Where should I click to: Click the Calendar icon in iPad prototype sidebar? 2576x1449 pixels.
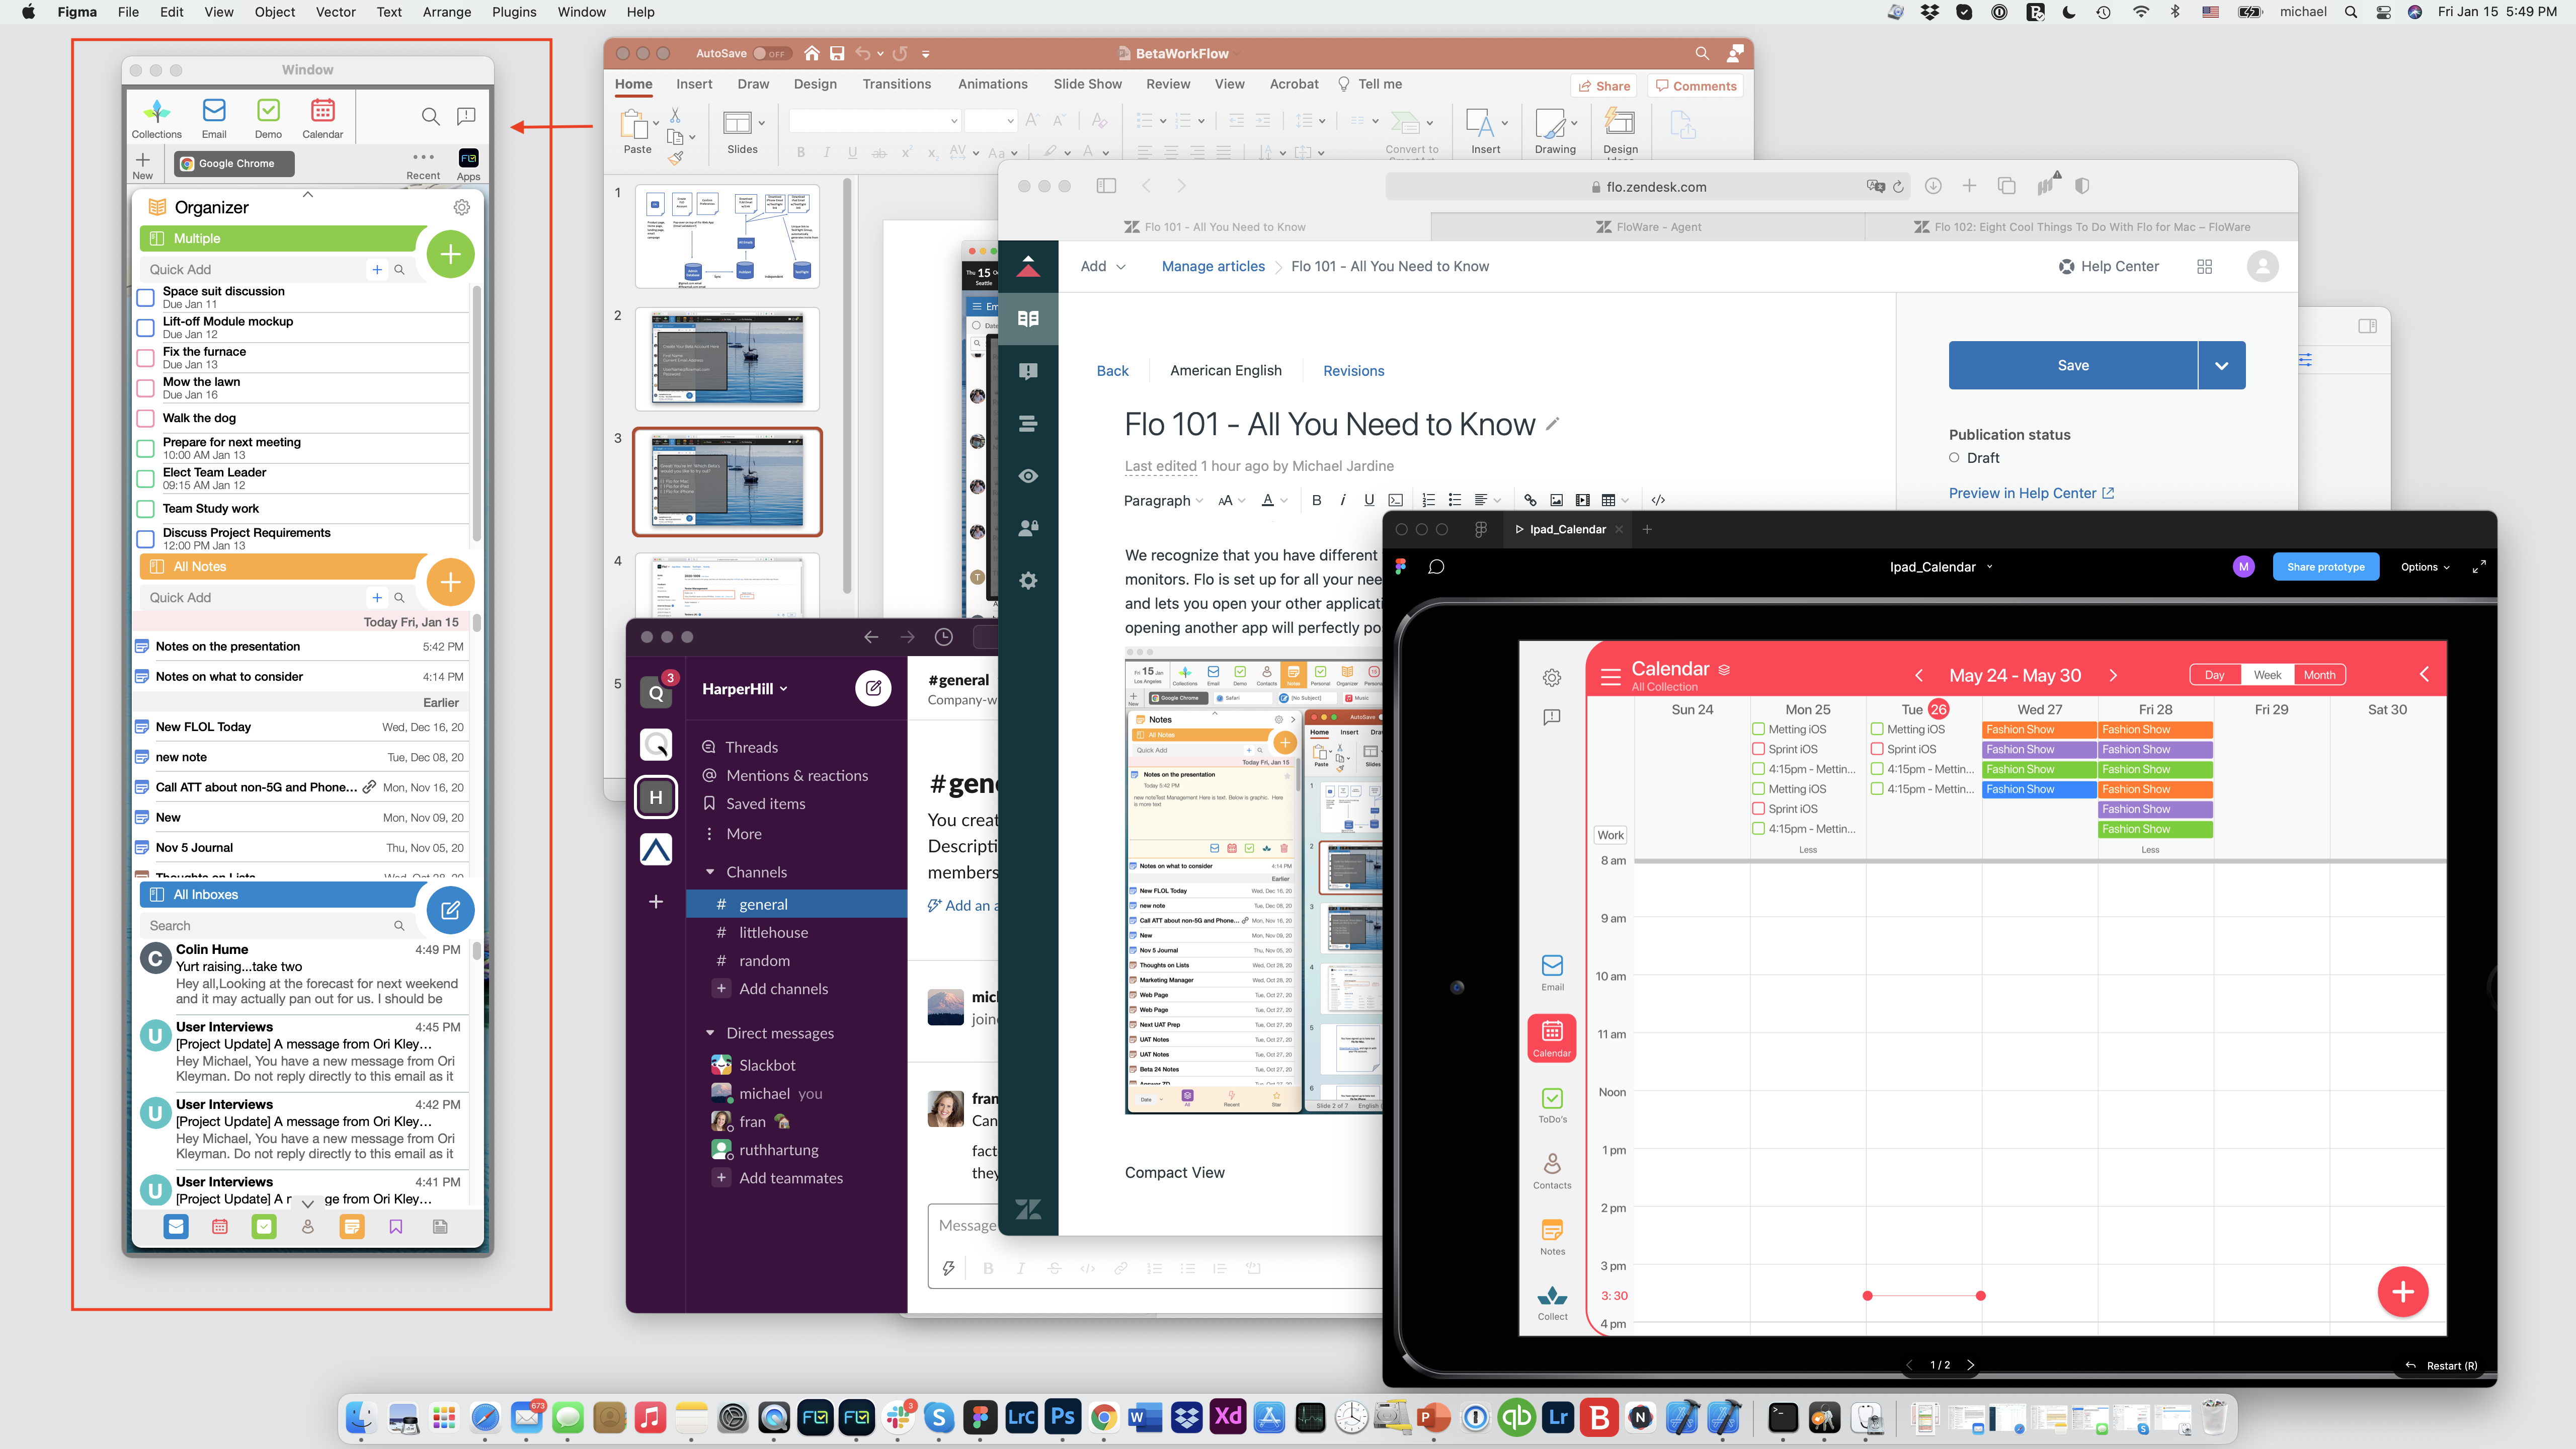[1552, 1038]
